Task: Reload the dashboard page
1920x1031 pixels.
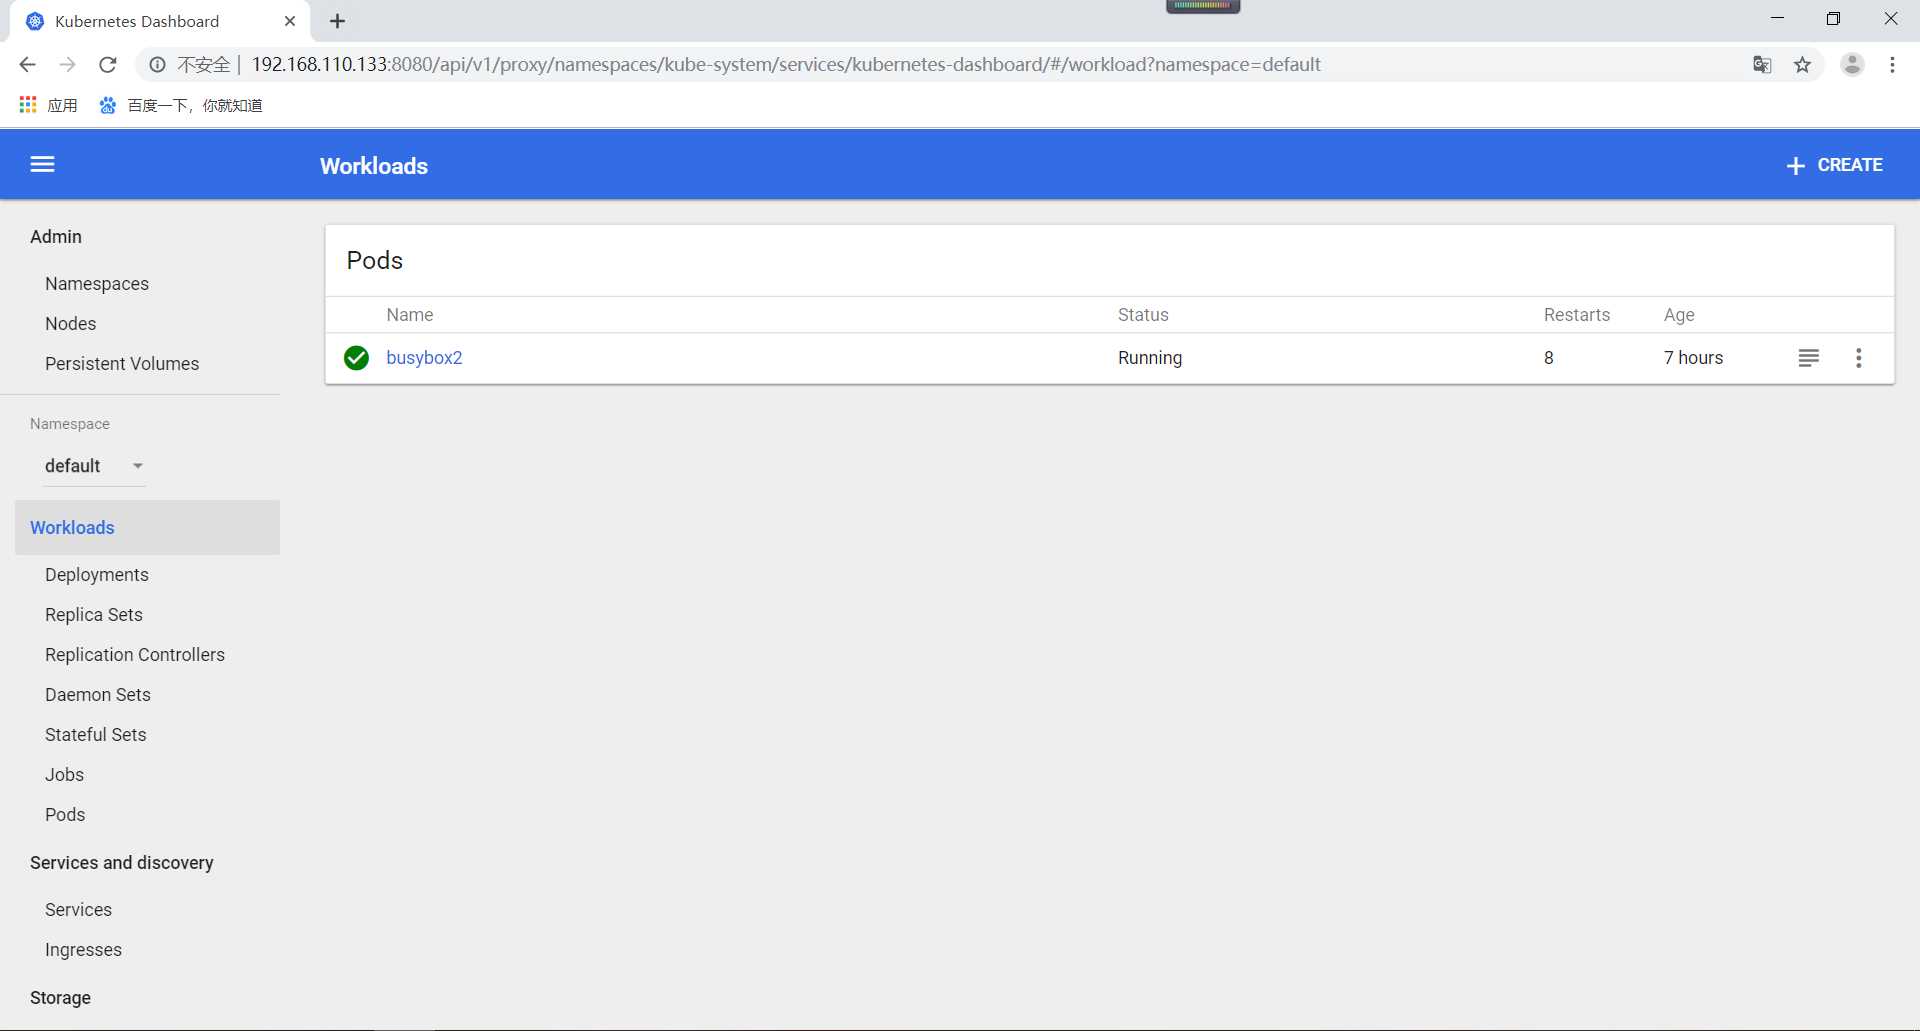Action: coord(108,65)
